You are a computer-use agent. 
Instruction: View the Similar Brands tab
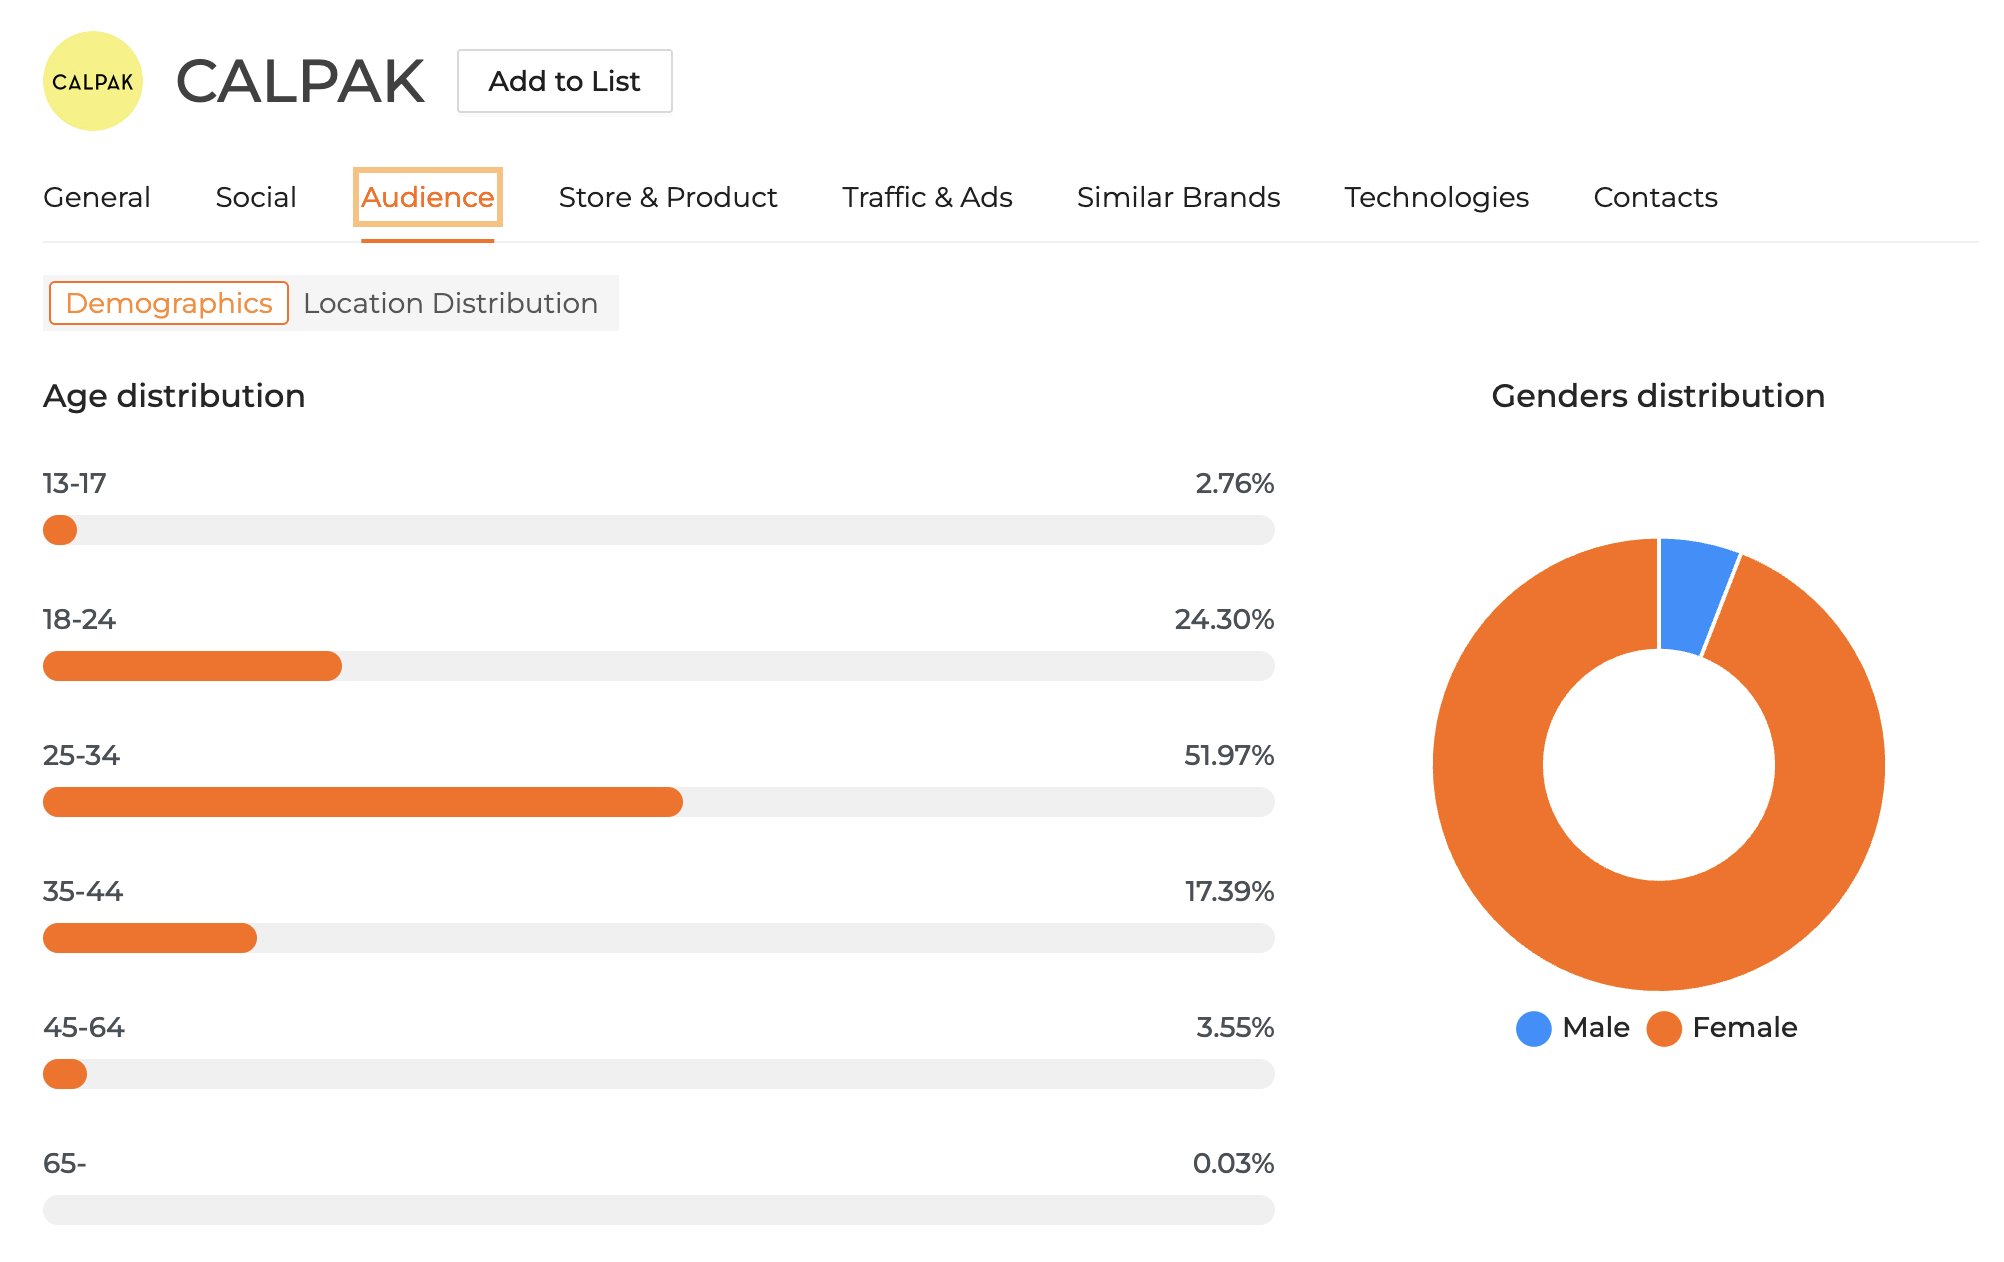[x=1178, y=197]
